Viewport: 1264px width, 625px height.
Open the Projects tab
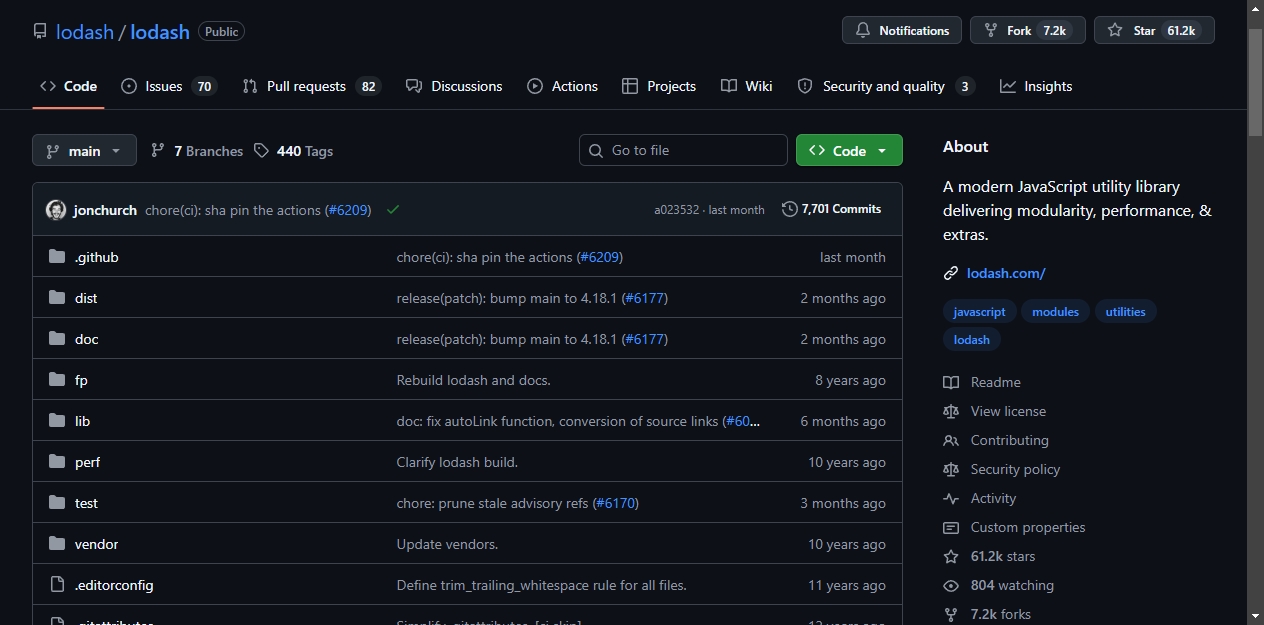[x=659, y=86]
